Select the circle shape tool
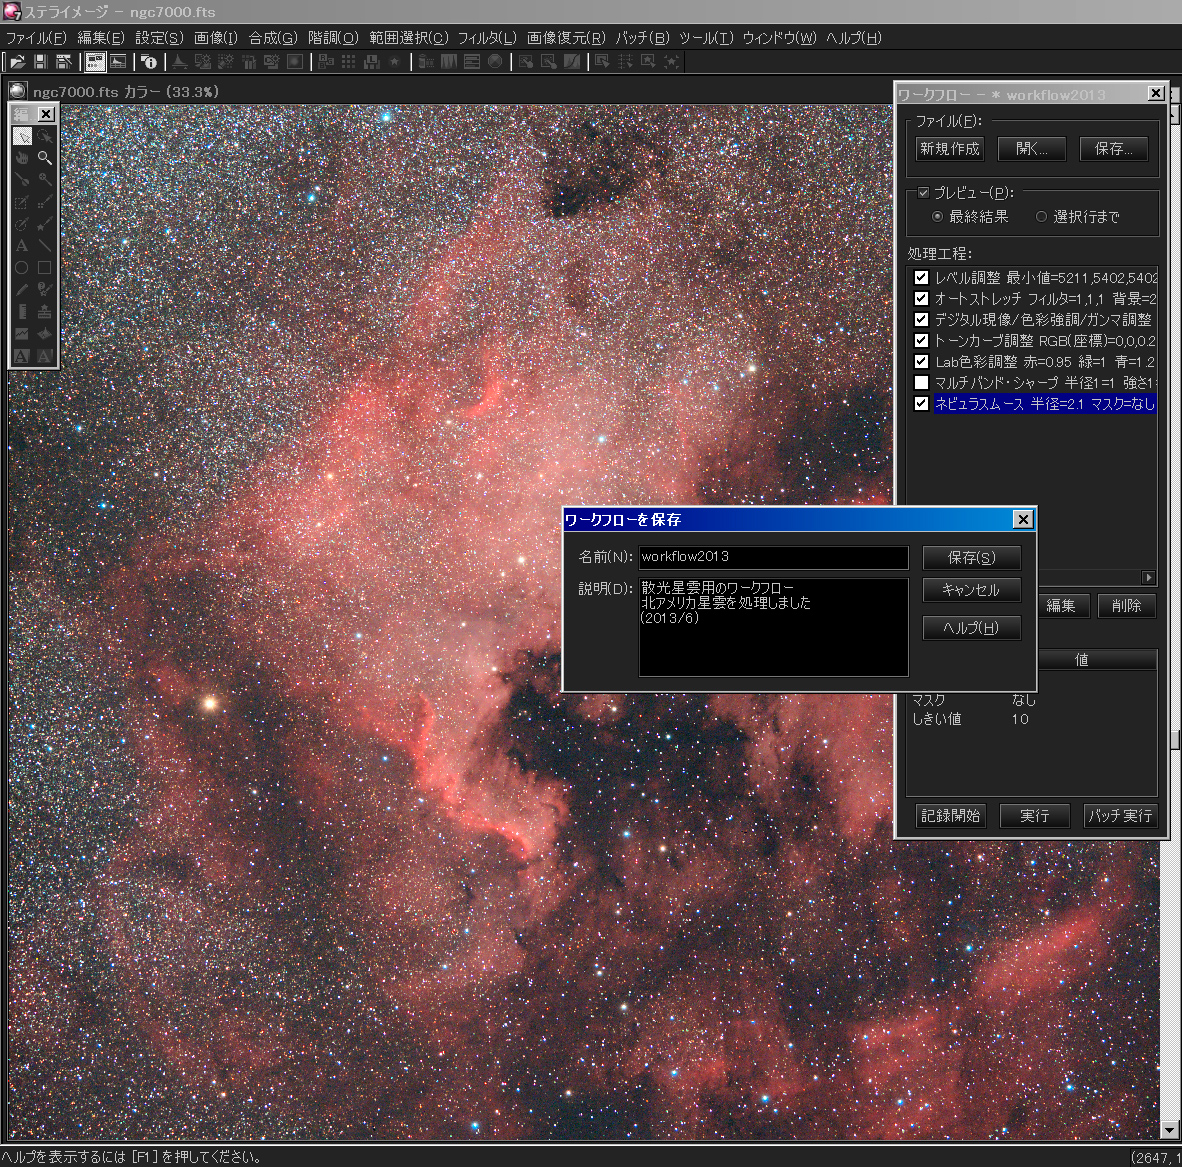The height and width of the screenshot is (1167, 1182). click(x=22, y=268)
